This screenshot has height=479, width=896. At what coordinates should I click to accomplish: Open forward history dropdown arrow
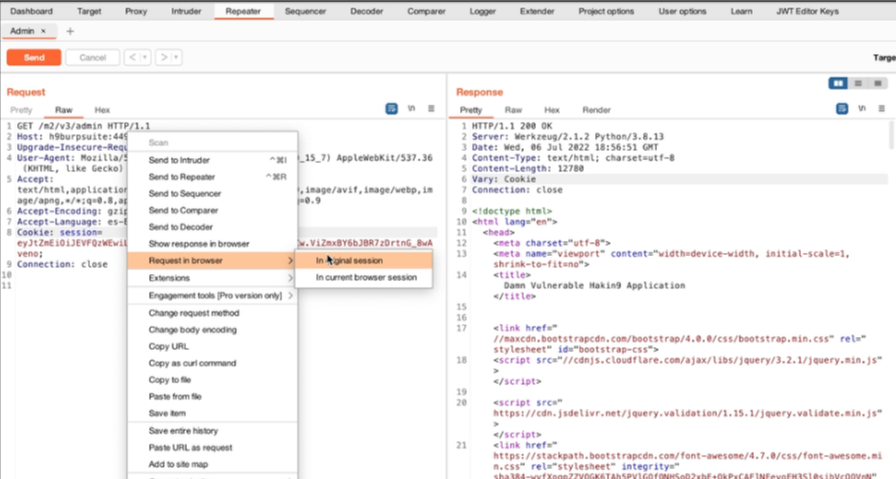[176, 57]
